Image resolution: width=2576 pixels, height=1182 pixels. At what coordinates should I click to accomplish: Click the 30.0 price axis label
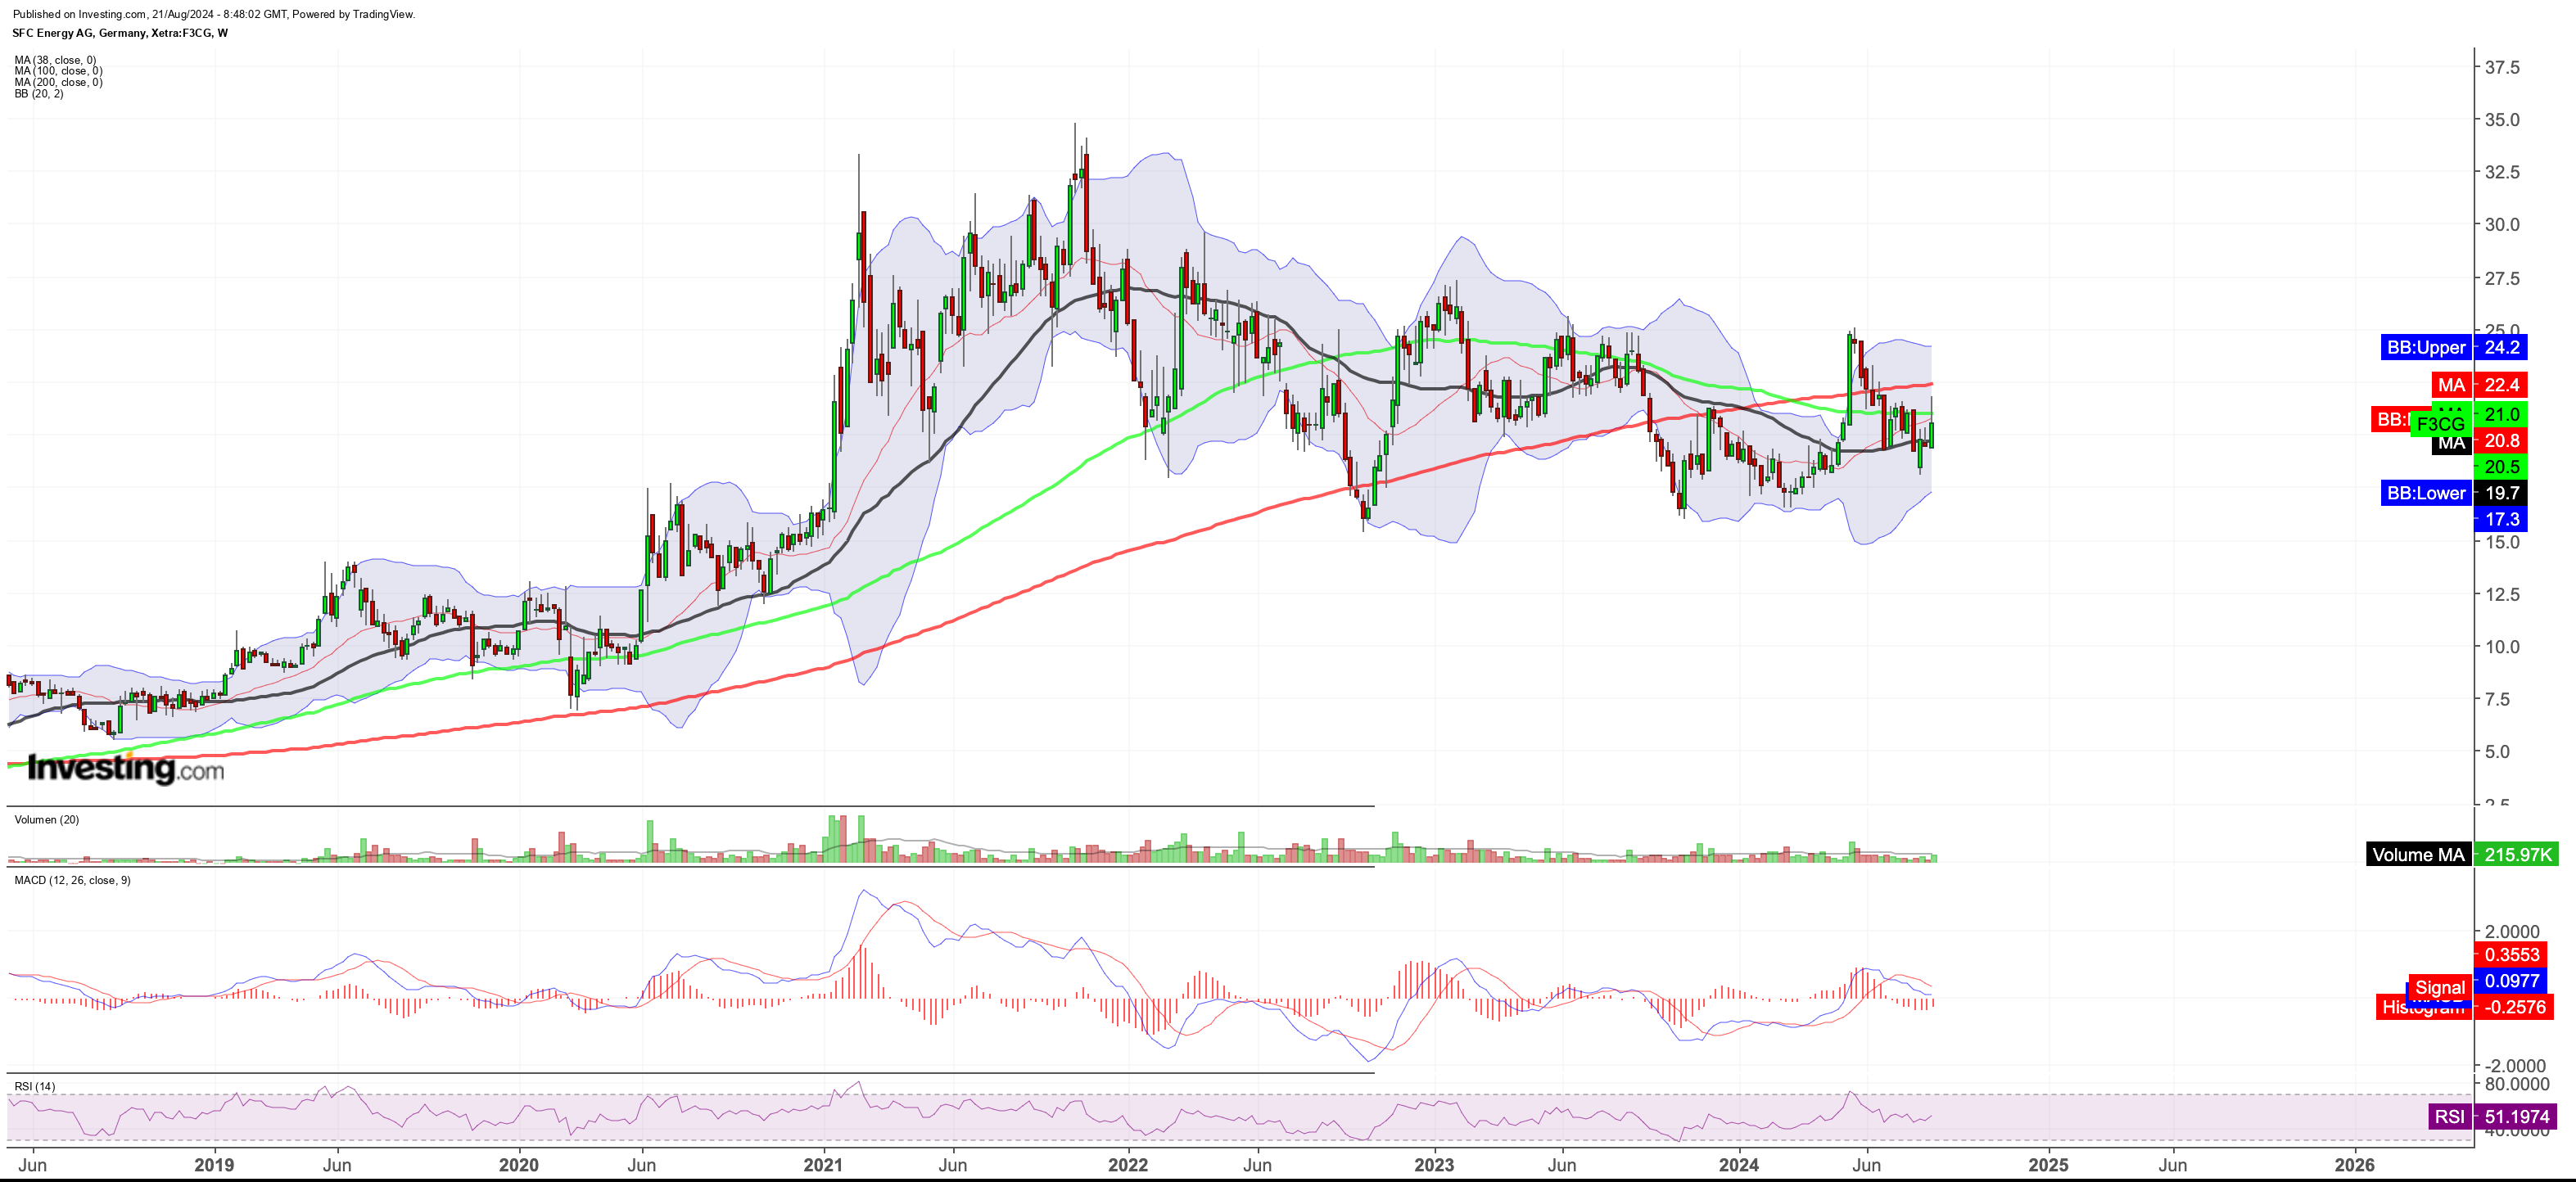(2502, 224)
